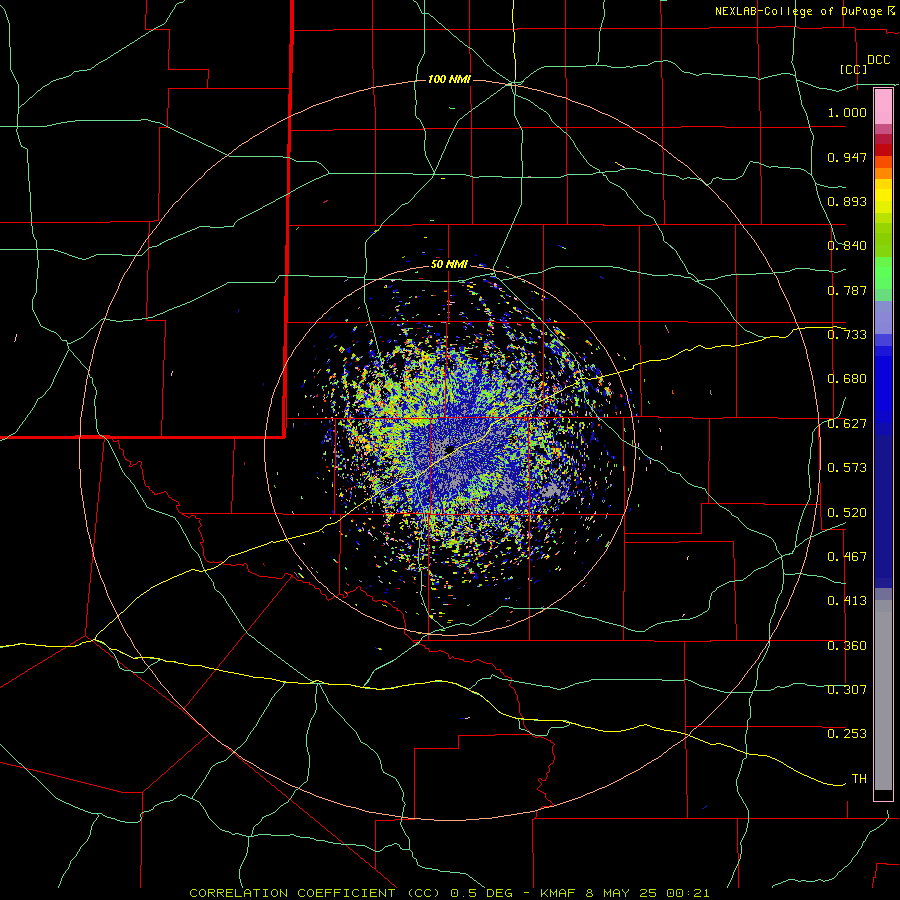Screen dimensions: 900x900
Task: Select the 0.467 legend value
Action: tap(847, 557)
